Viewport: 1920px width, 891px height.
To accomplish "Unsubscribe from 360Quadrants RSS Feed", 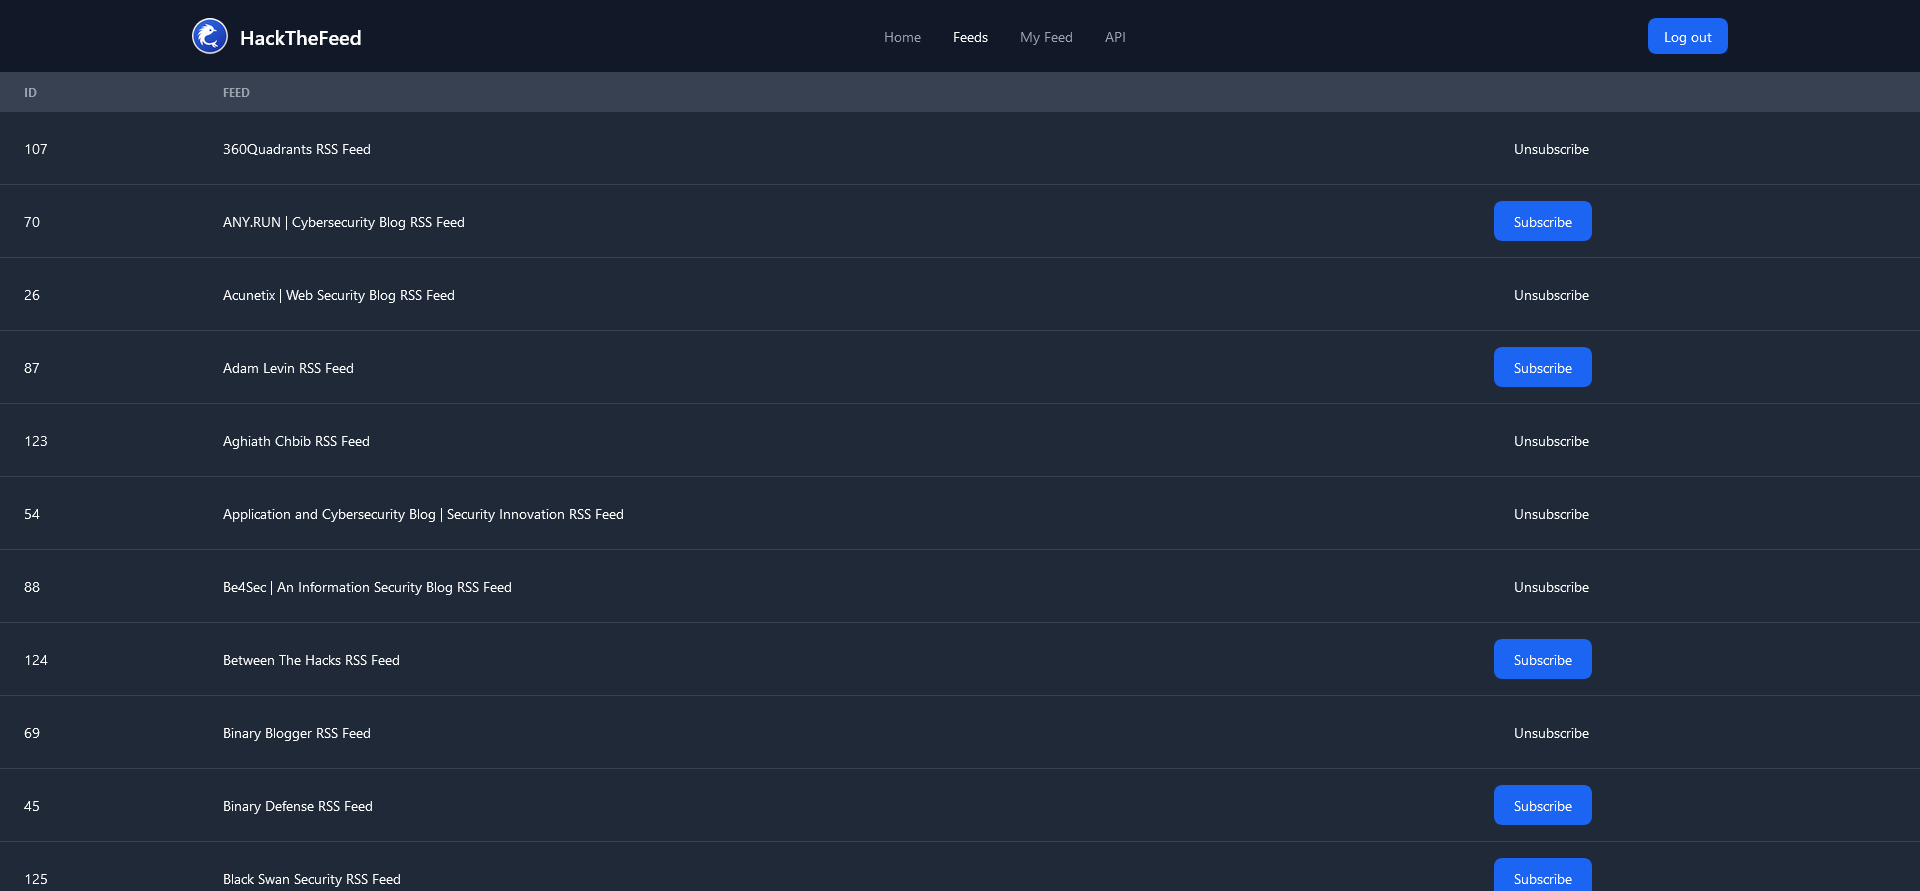I will [1551, 149].
